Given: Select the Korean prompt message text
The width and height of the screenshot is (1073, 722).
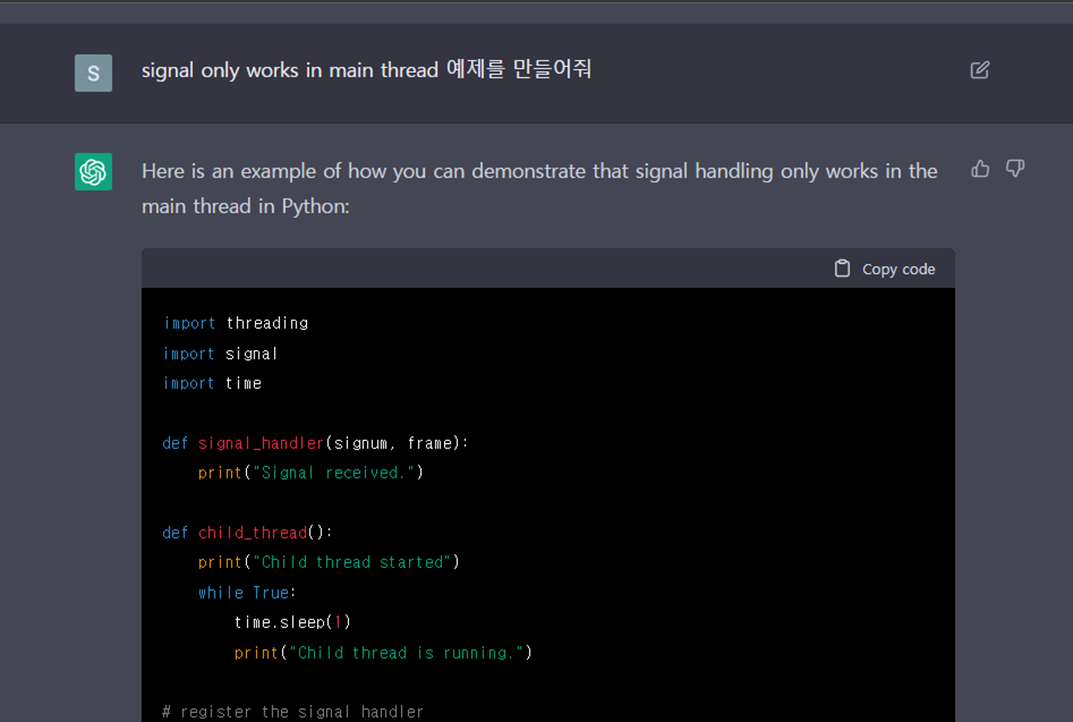Looking at the screenshot, I should (x=367, y=70).
